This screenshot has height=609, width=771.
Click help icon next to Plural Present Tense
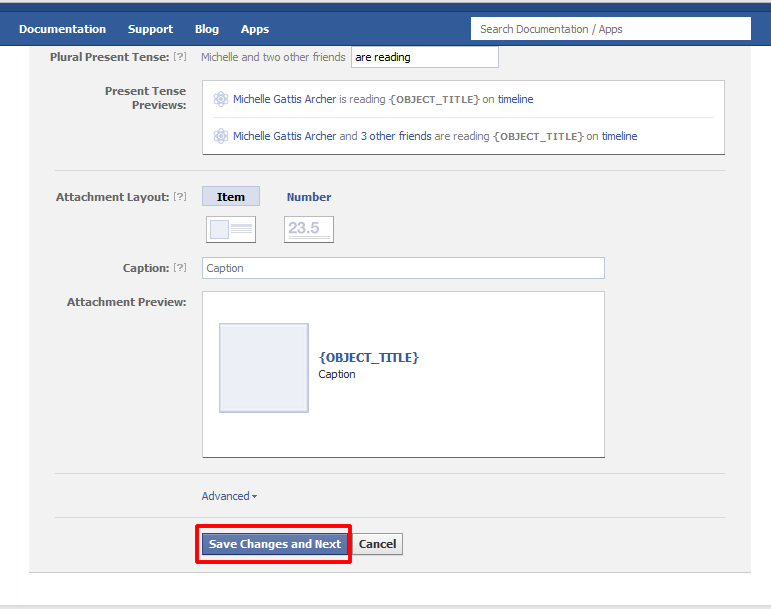click(x=180, y=58)
